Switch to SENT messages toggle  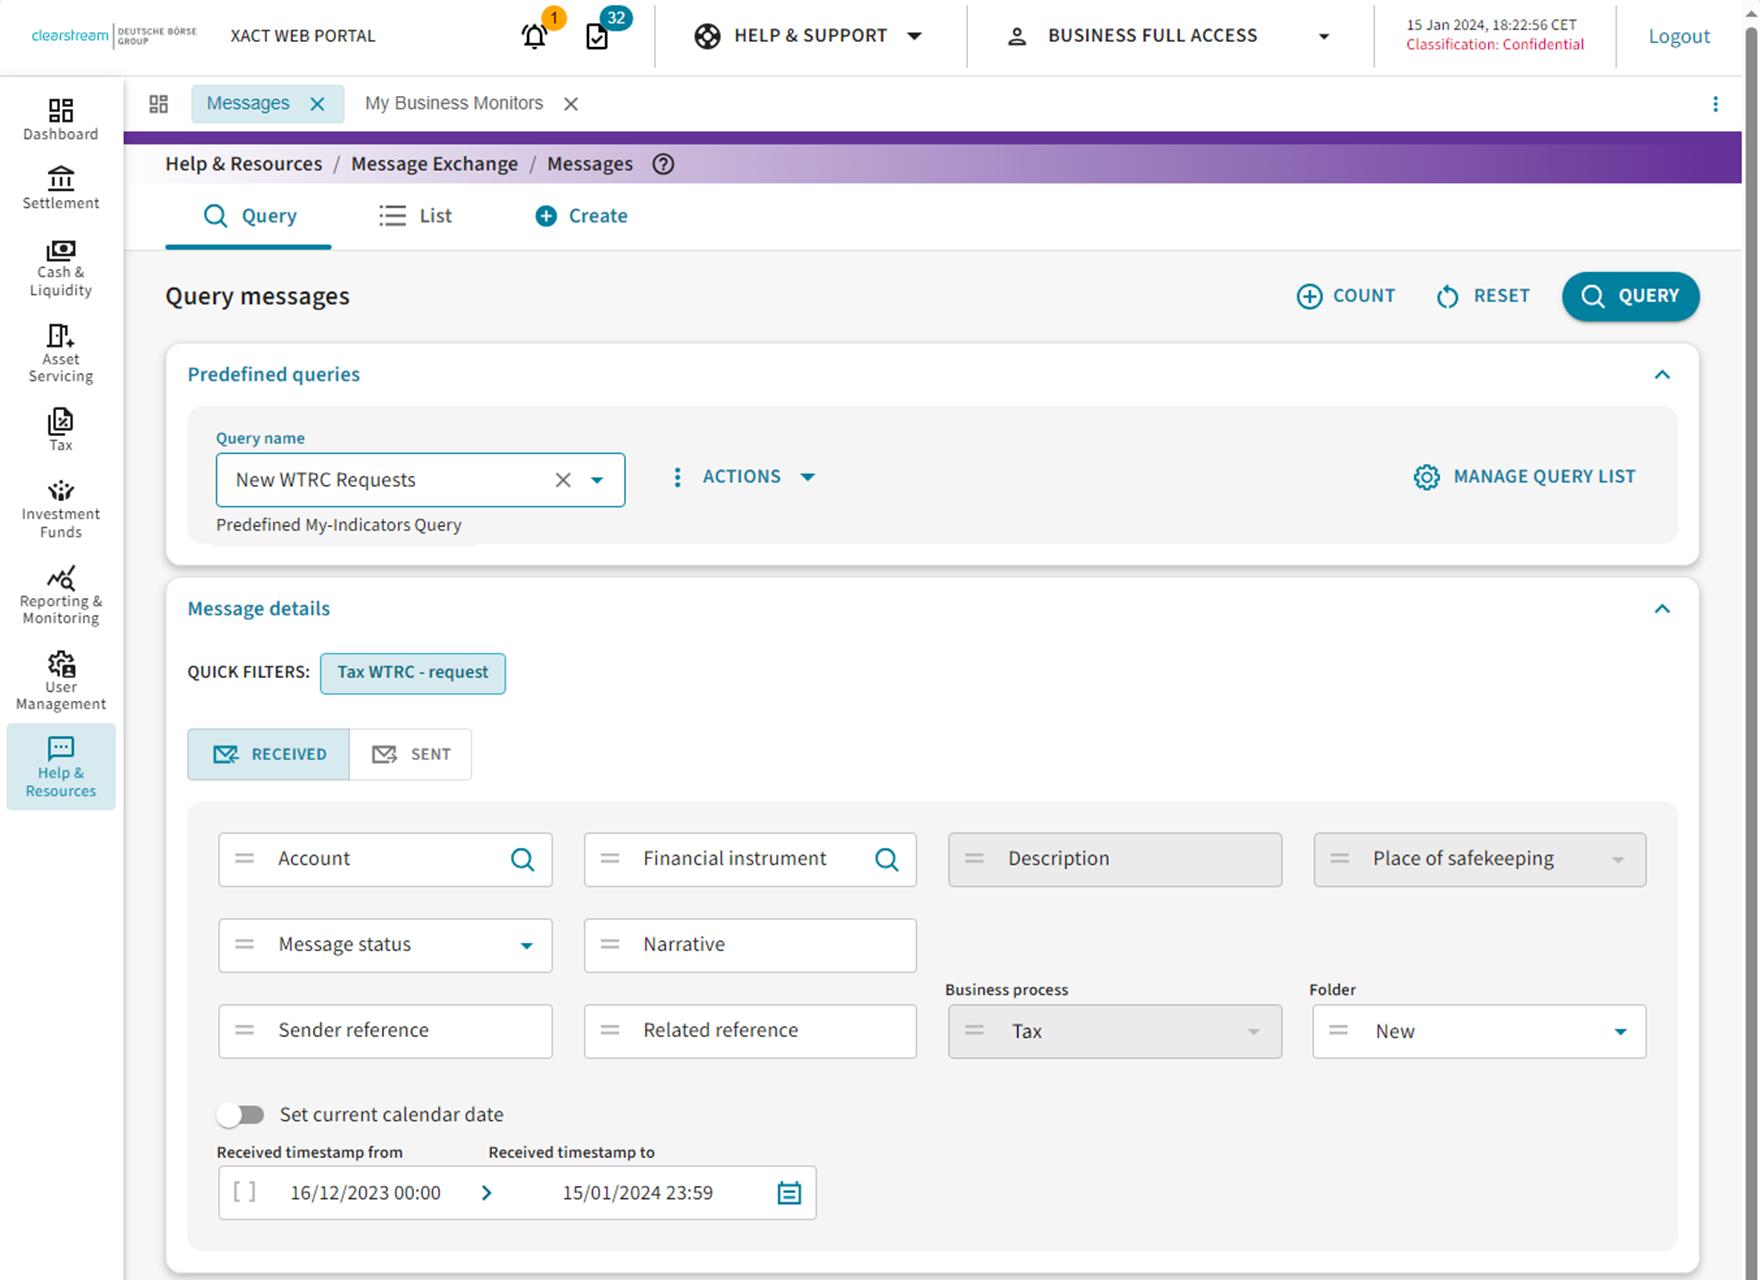tap(411, 754)
